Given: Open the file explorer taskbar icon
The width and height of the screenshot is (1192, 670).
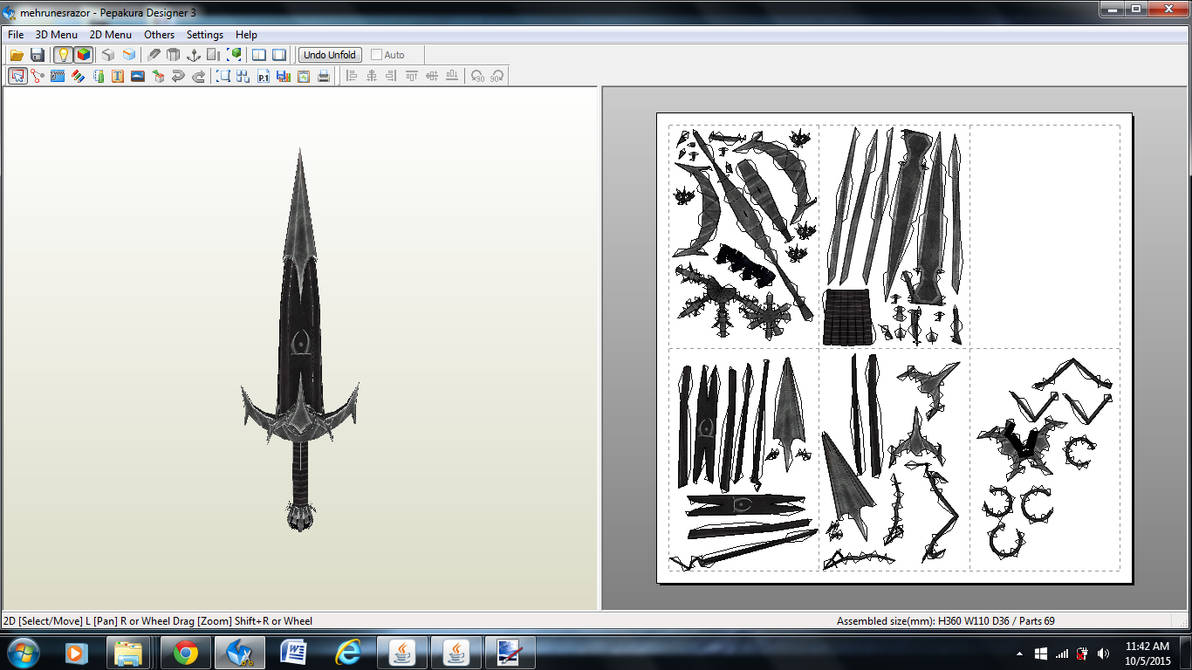Looking at the screenshot, I should click(128, 653).
